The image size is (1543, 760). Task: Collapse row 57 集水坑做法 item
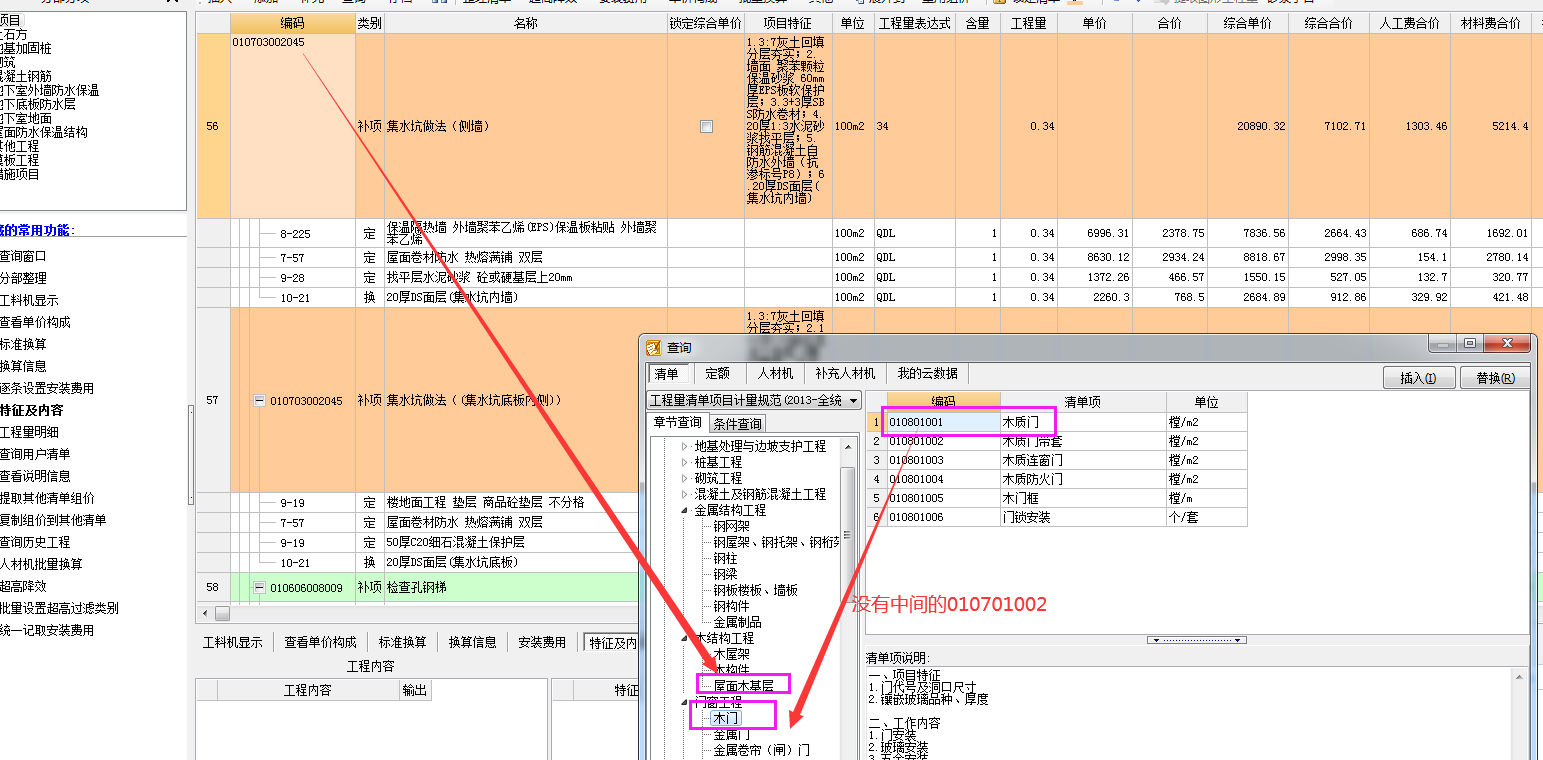[259, 401]
